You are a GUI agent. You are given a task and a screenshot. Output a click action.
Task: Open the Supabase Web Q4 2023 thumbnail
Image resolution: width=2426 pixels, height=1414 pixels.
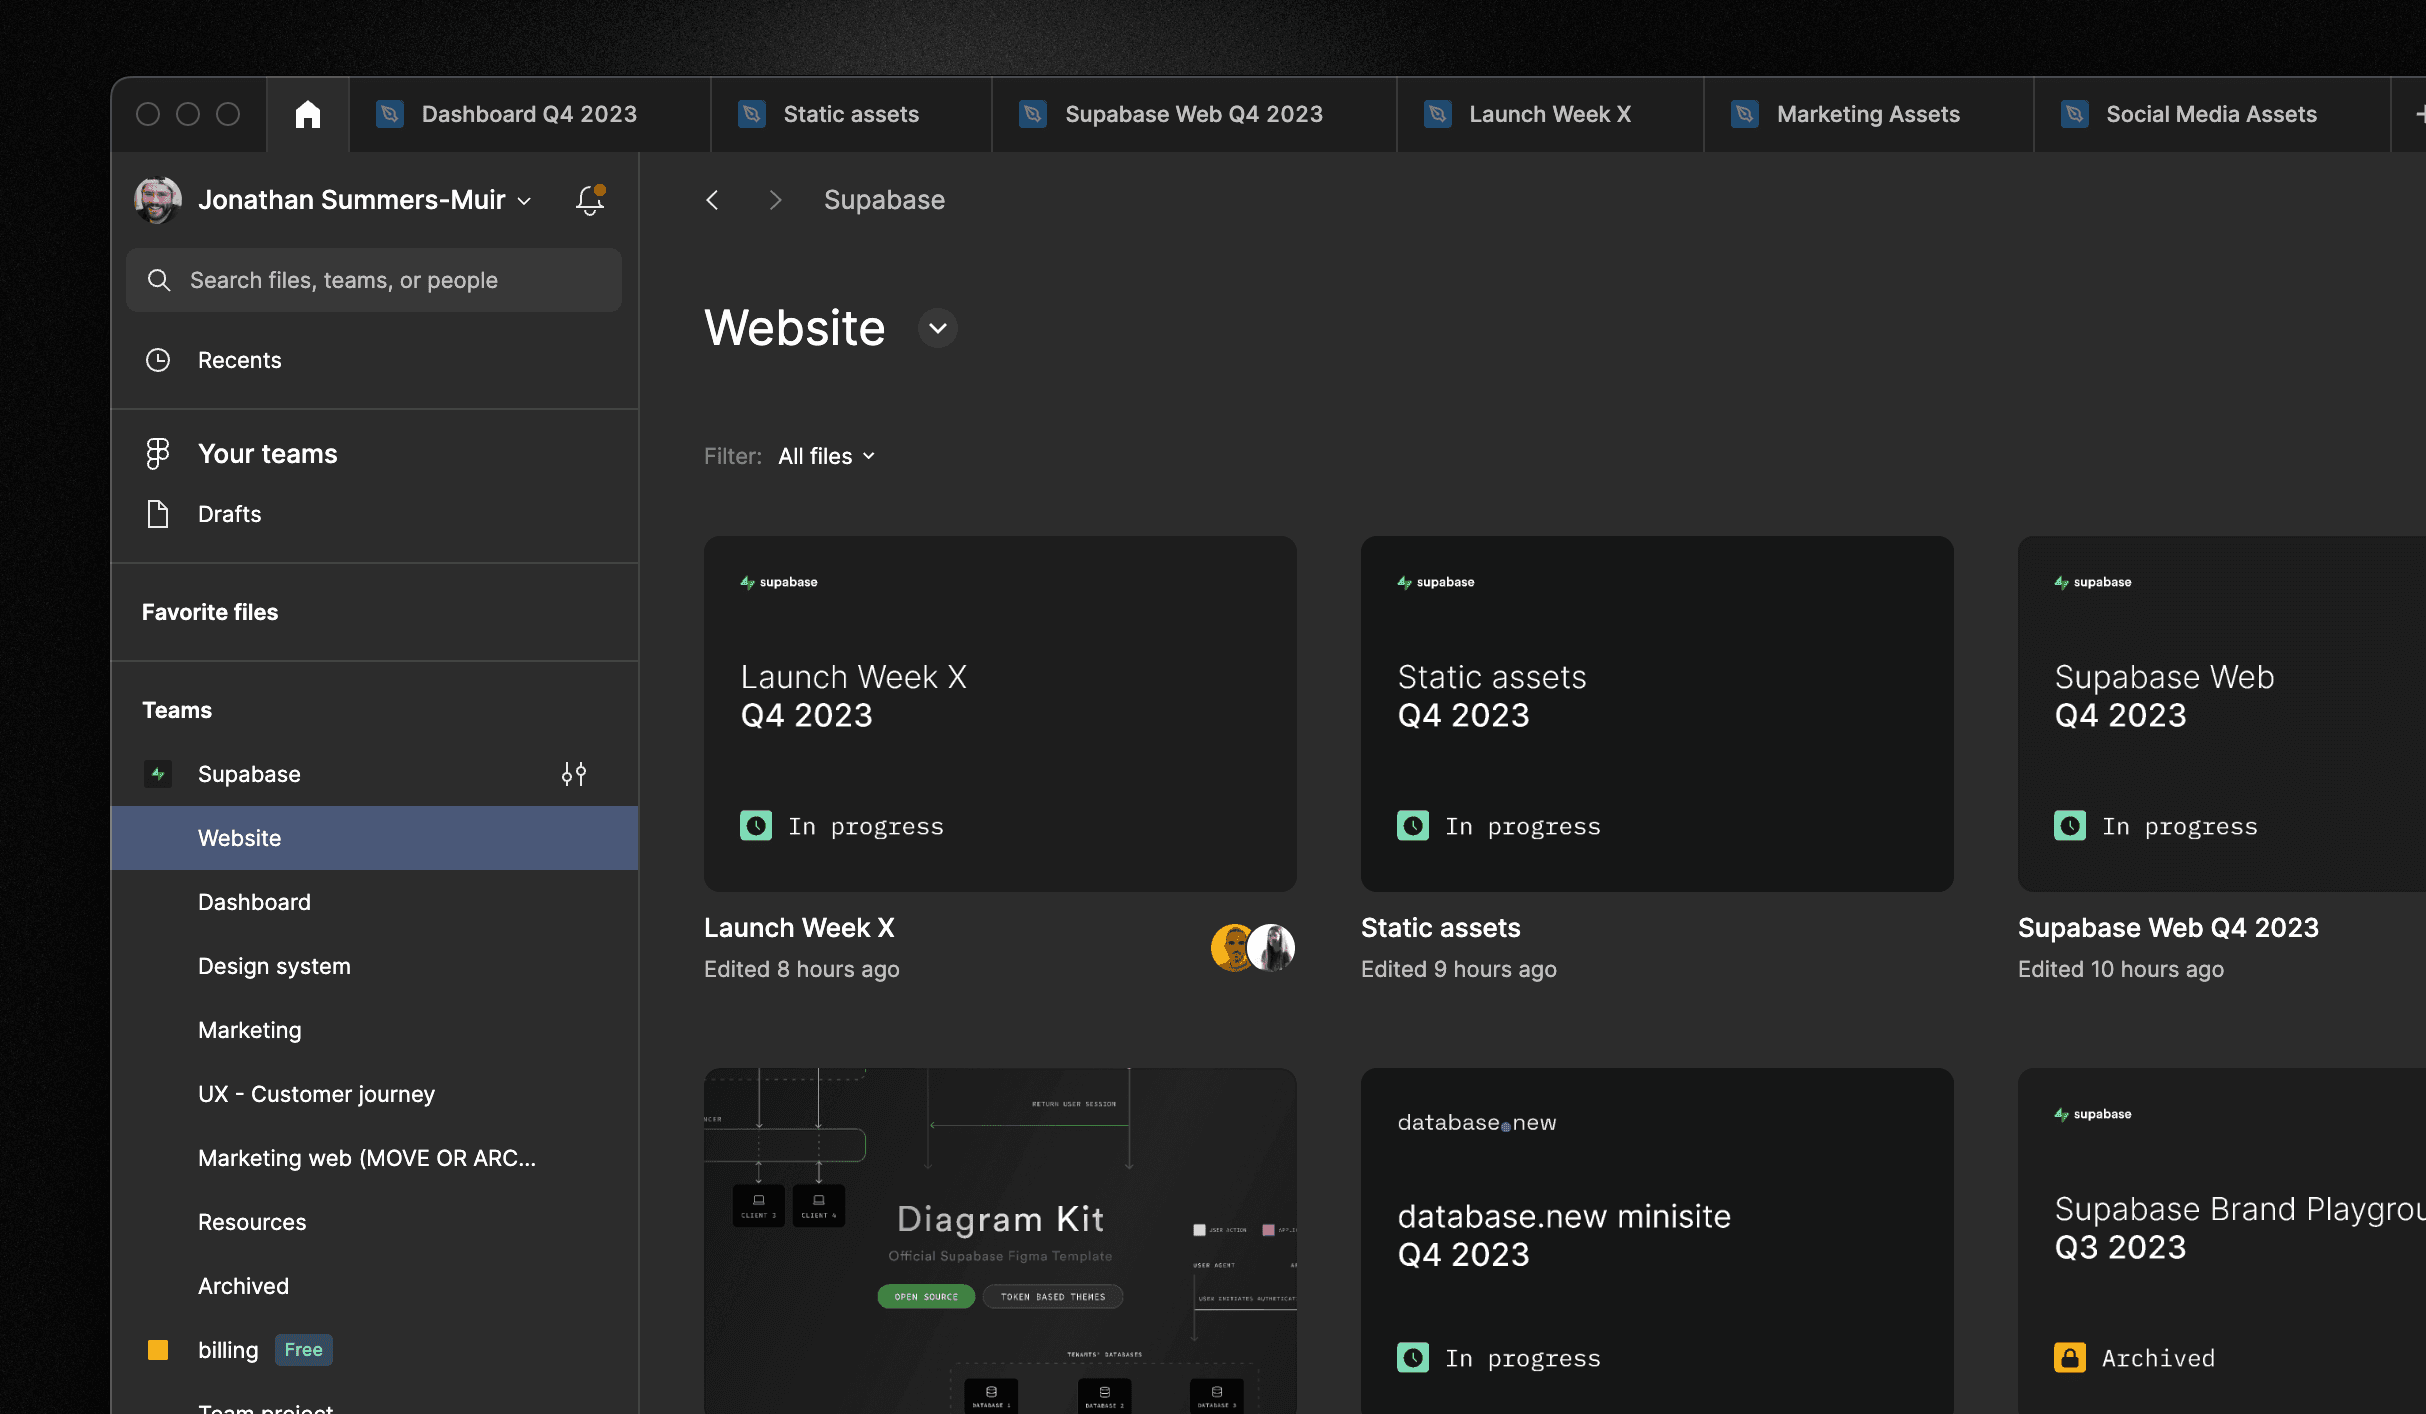coord(2222,714)
